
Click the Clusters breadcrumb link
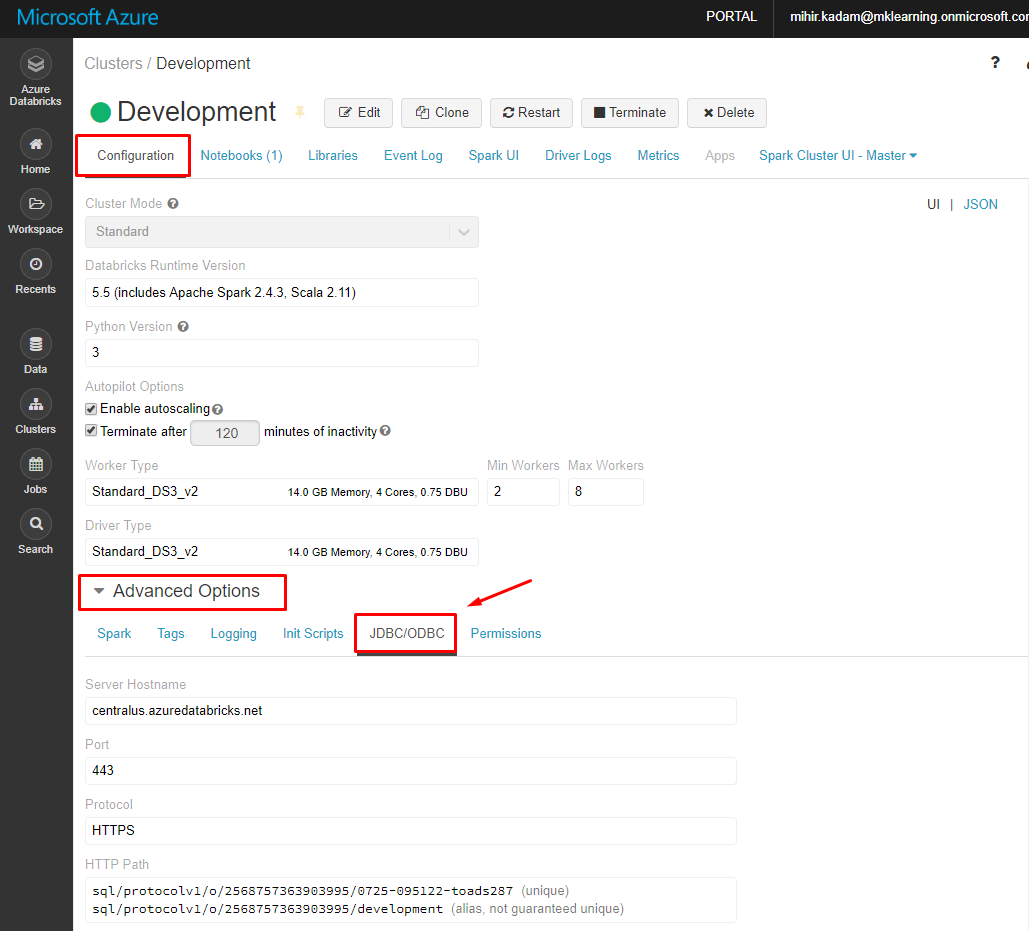(x=113, y=64)
